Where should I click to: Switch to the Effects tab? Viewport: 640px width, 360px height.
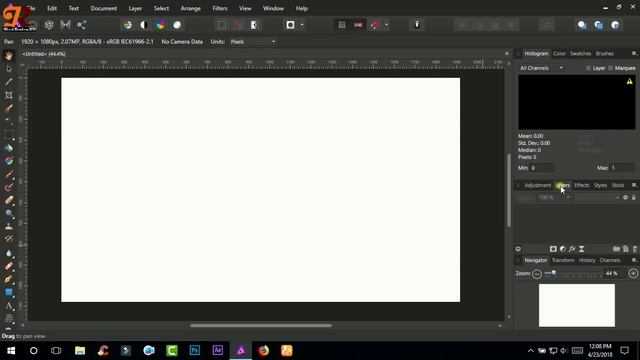coord(582,185)
